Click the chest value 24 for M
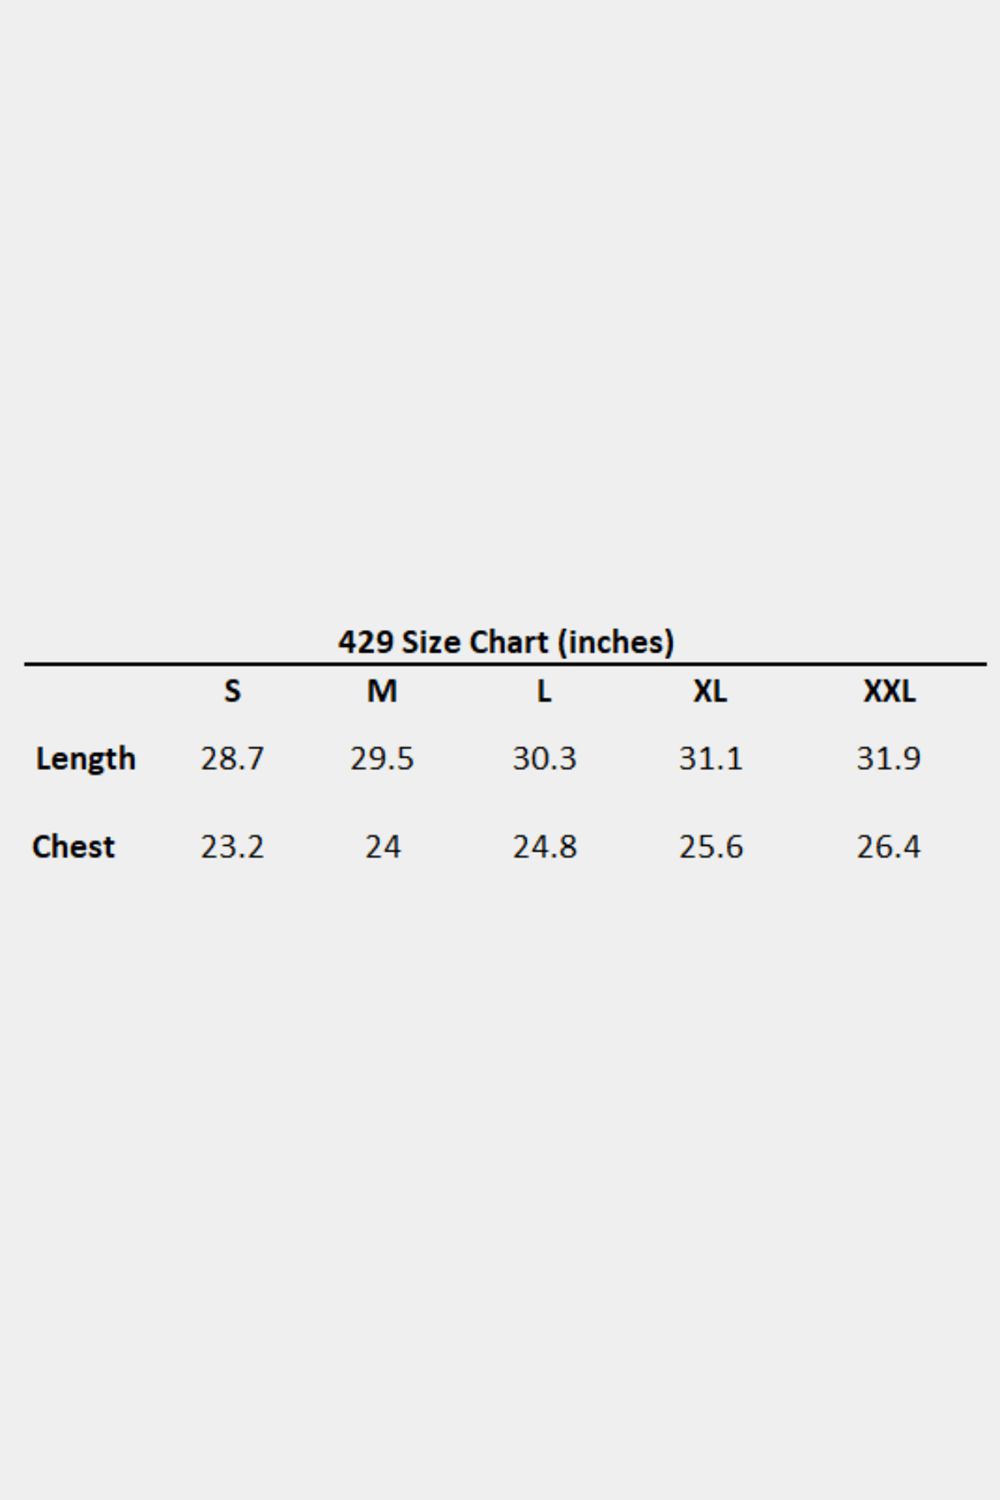This screenshot has width=1000, height=1500. pos(382,847)
